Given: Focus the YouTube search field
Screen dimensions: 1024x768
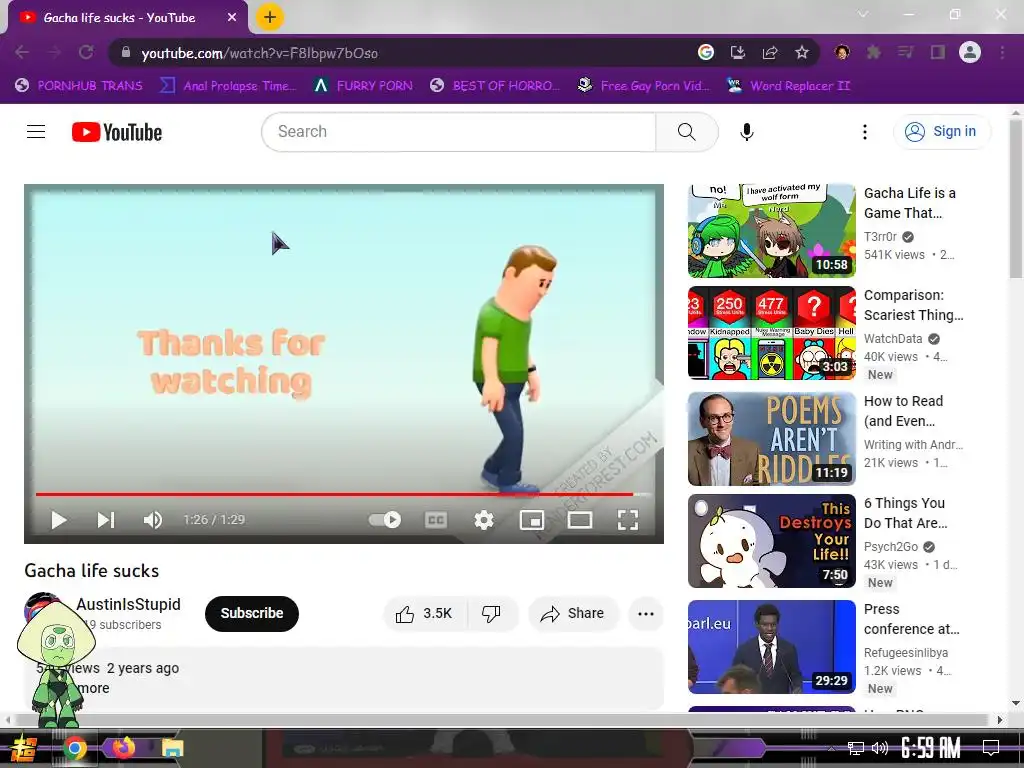Looking at the screenshot, I should pyautogui.click(x=458, y=132).
